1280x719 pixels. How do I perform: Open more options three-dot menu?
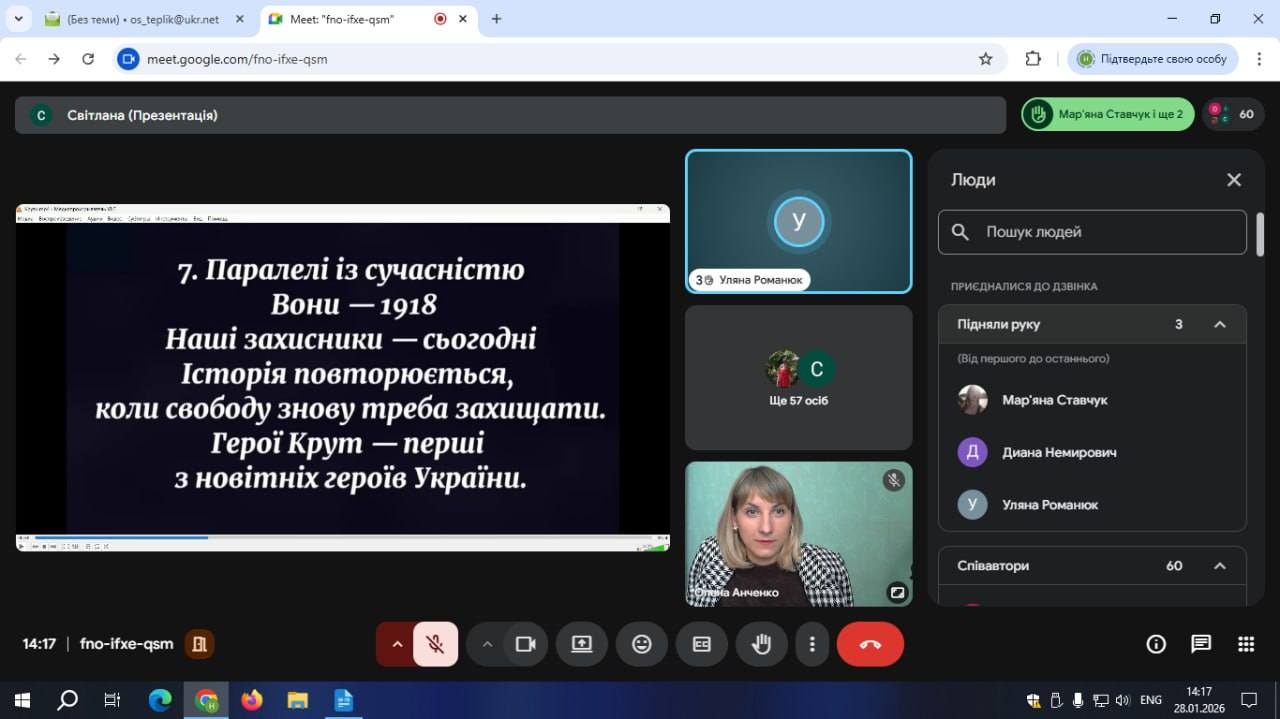click(x=813, y=644)
